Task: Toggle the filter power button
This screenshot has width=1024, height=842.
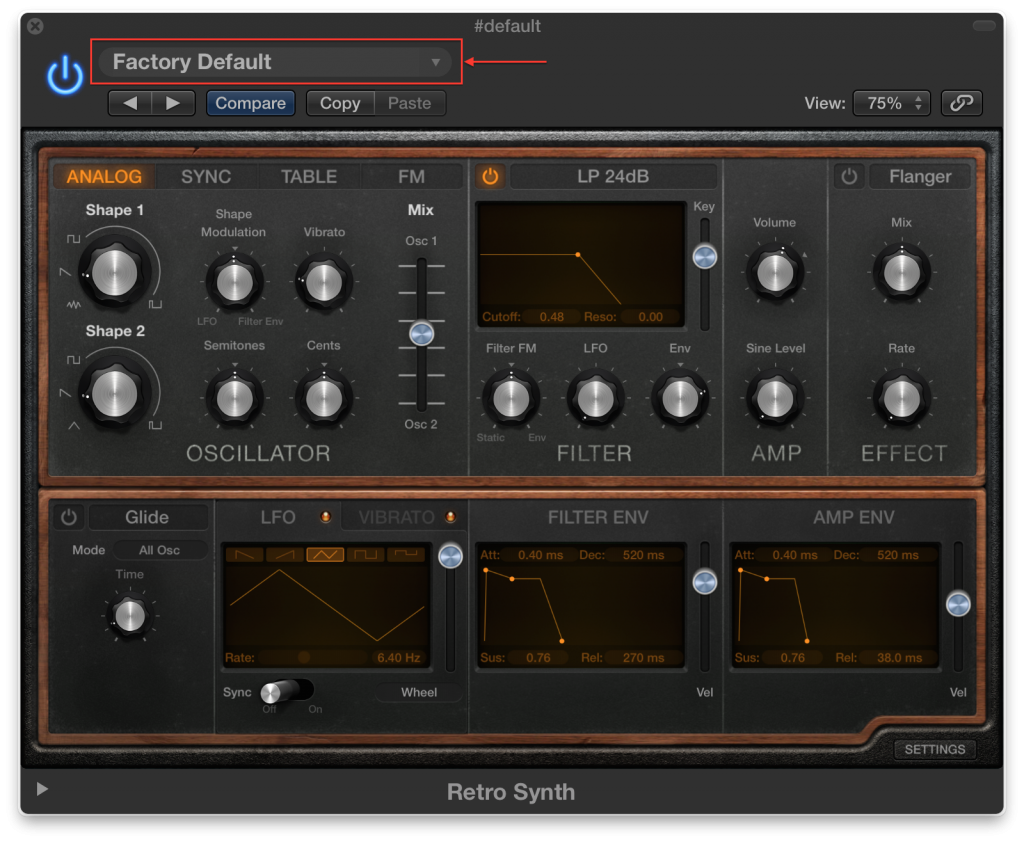Action: (490, 176)
